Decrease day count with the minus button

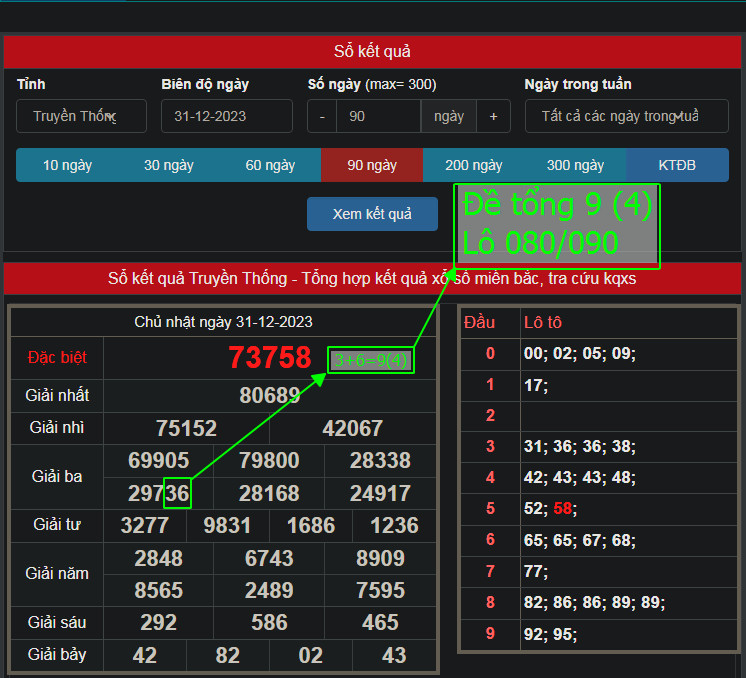point(322,116)
